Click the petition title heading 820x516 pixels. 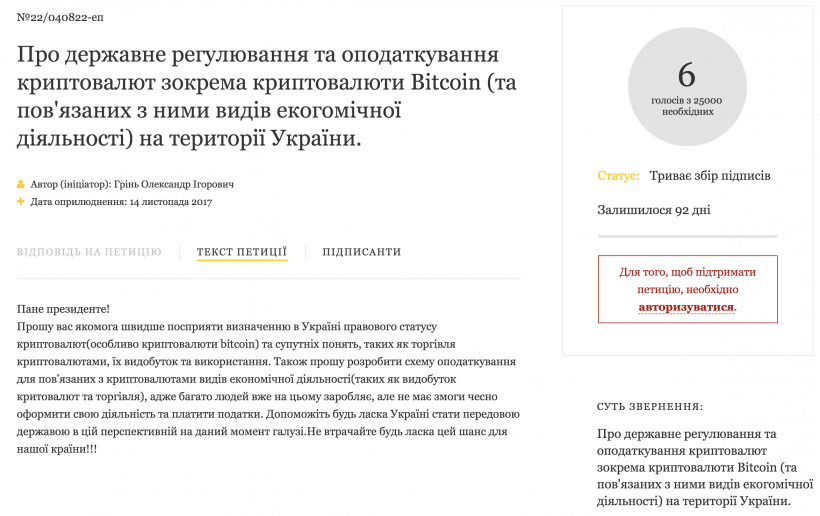267,97
